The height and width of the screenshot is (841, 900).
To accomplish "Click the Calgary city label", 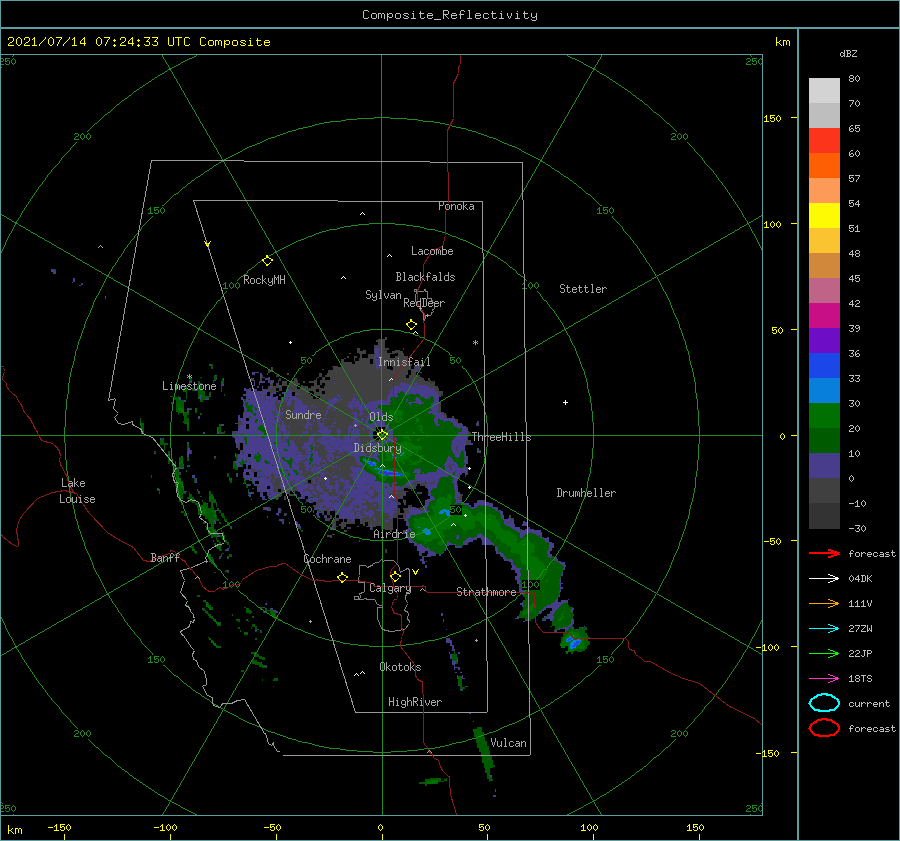I will pyautogui.click(x=390, y=588).
